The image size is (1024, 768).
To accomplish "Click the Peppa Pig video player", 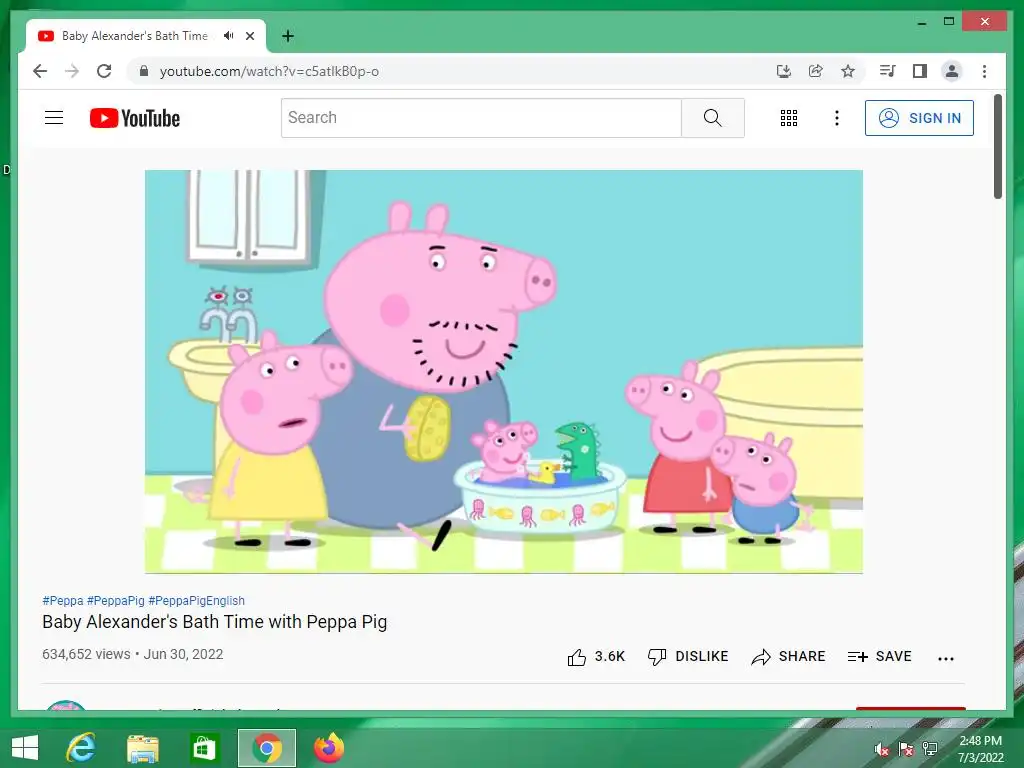I will pos(504,372).
